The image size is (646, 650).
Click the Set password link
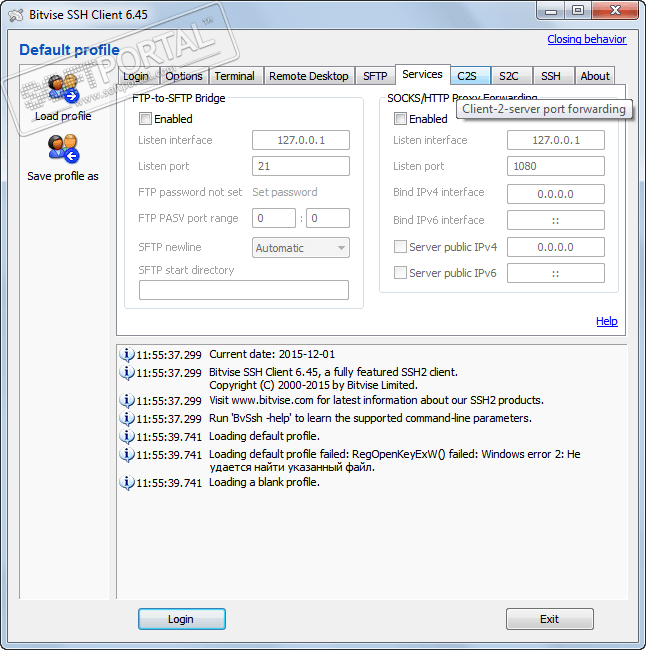[x=285, y=192]
